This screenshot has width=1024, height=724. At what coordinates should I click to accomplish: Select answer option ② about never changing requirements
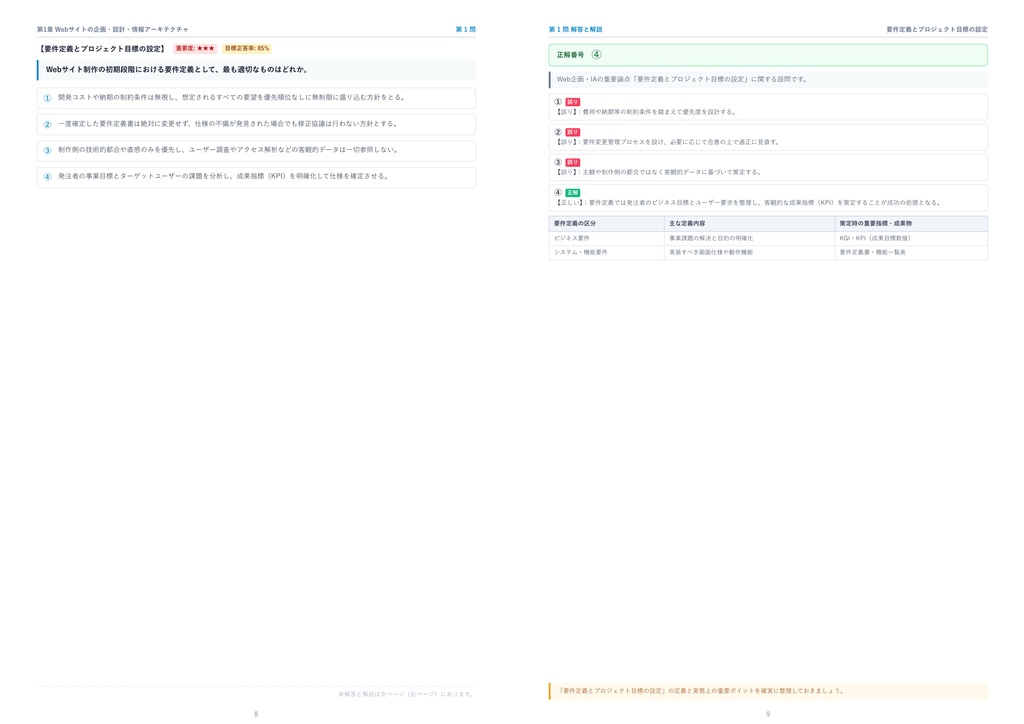pyautogui.click(x=256, y=124)
